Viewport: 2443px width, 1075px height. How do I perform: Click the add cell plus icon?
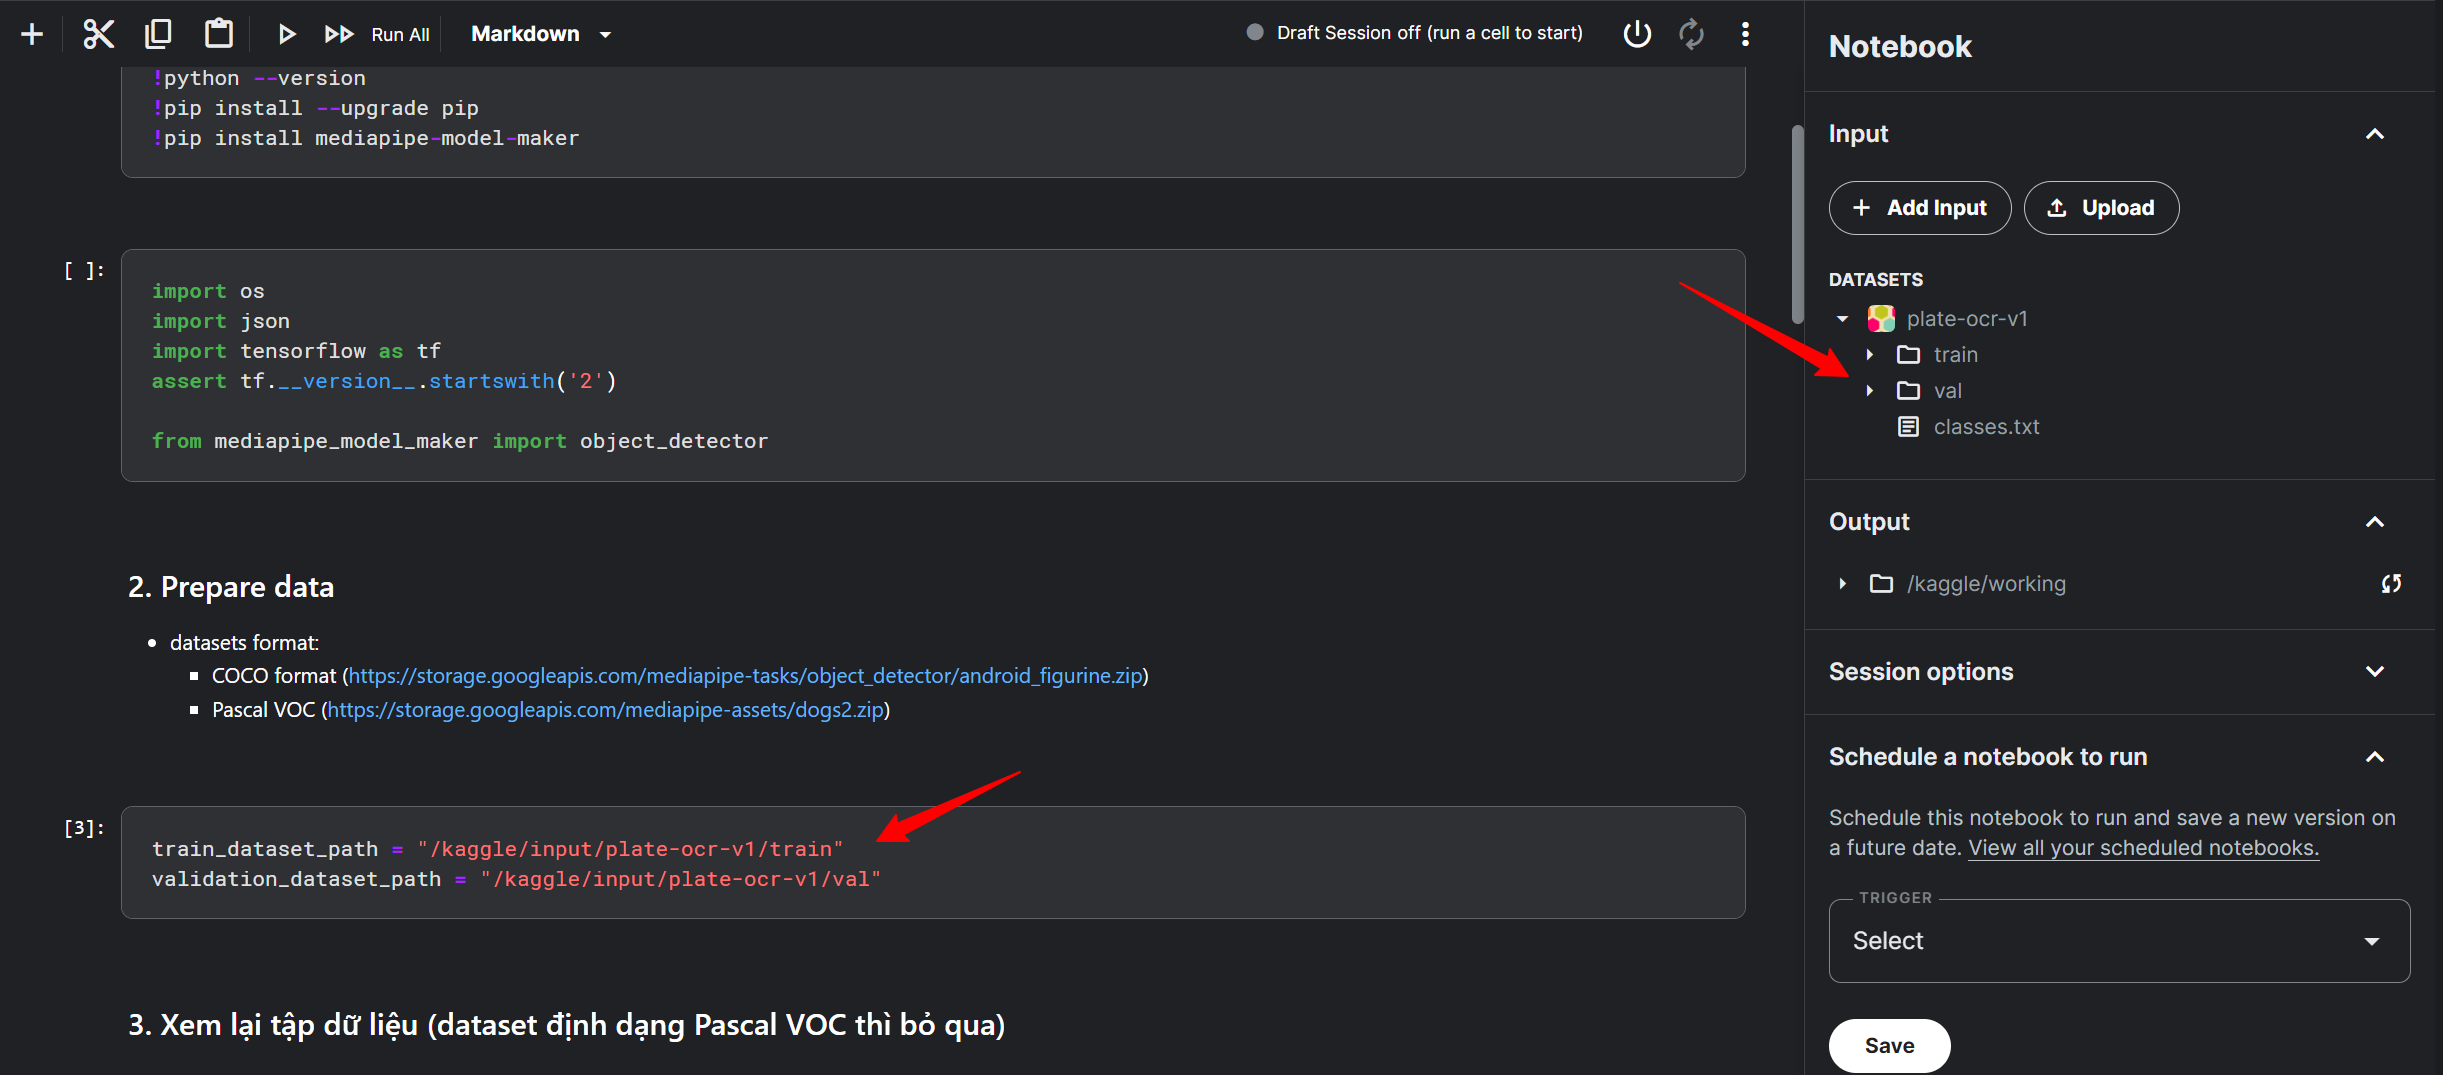32,34
